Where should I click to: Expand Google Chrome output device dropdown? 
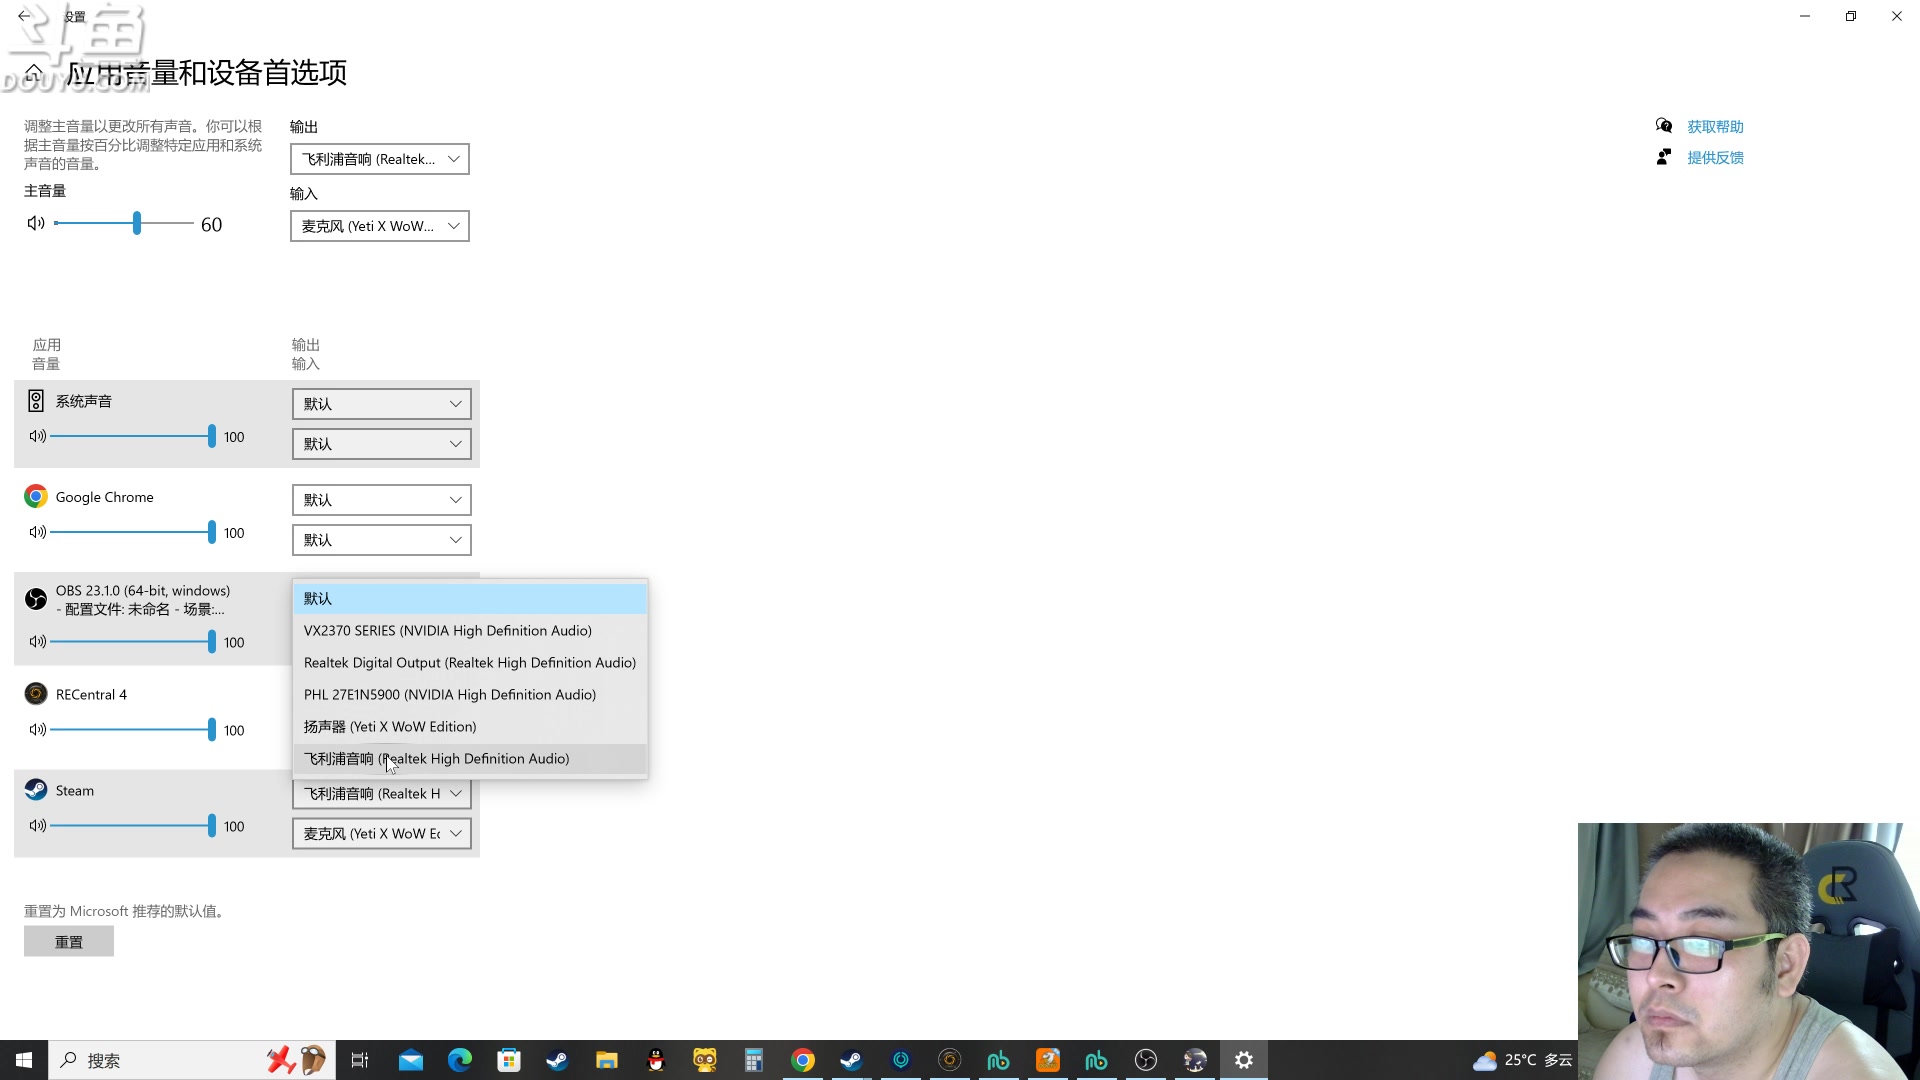[382, 500]
